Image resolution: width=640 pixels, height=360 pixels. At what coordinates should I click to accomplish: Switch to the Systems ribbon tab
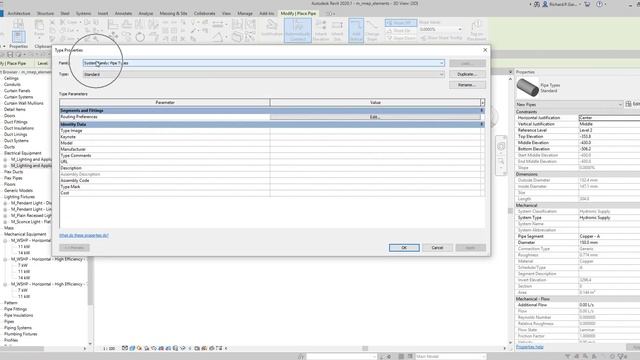83,13
